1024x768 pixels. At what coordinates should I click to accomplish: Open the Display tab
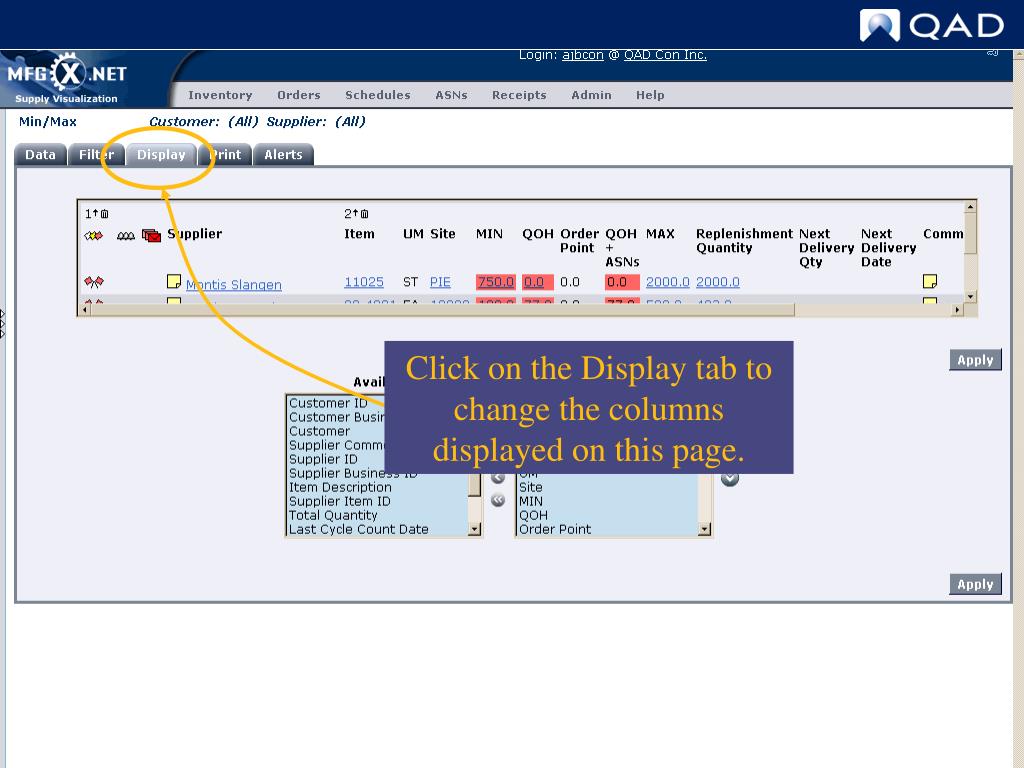(x=161, y=155)
